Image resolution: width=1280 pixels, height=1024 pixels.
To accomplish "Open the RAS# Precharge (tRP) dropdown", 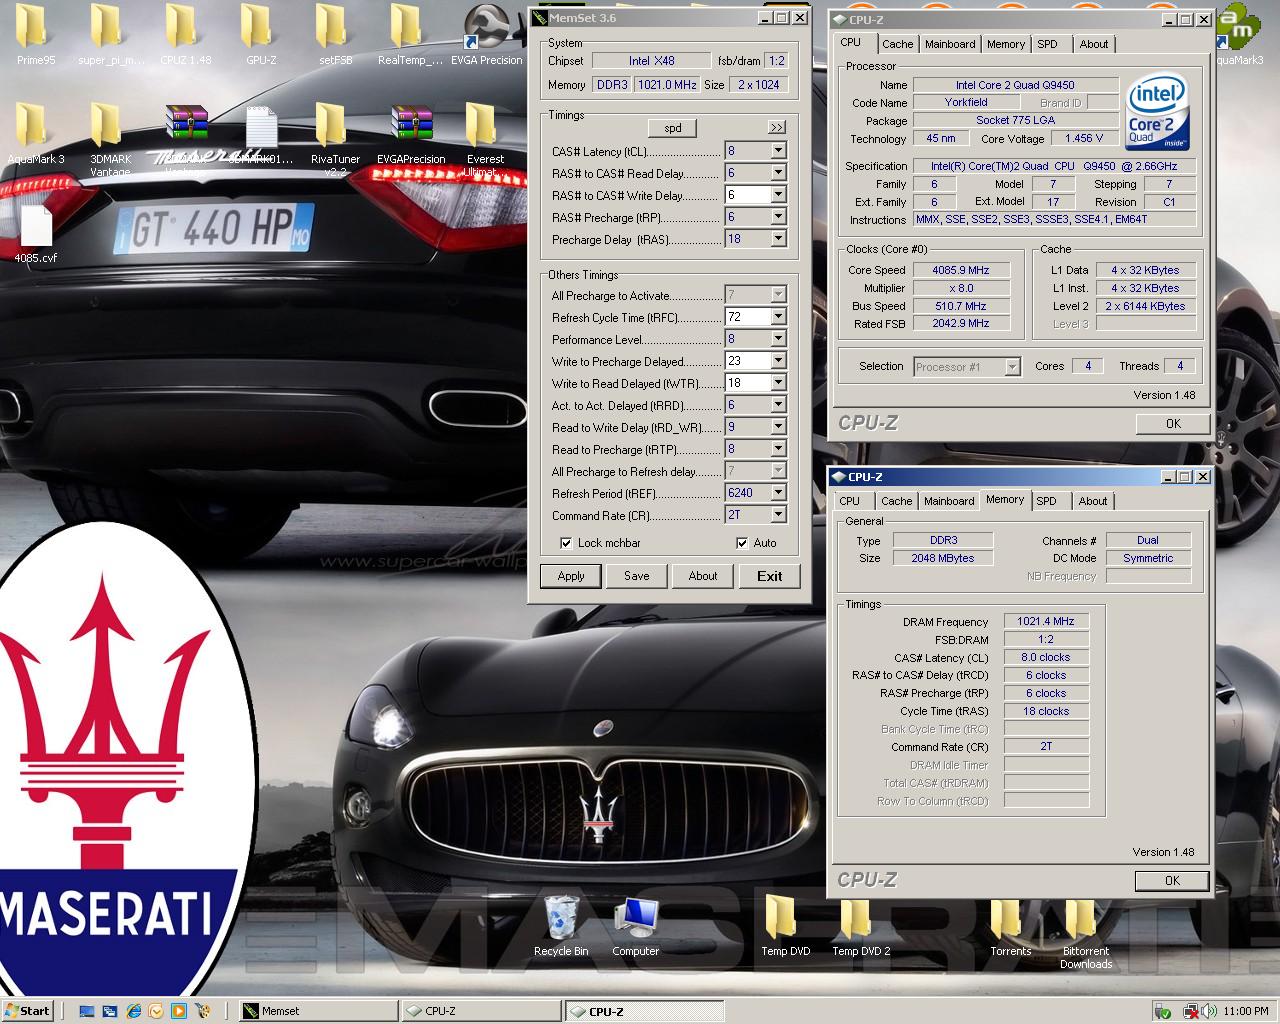I will tap(778, 217).
